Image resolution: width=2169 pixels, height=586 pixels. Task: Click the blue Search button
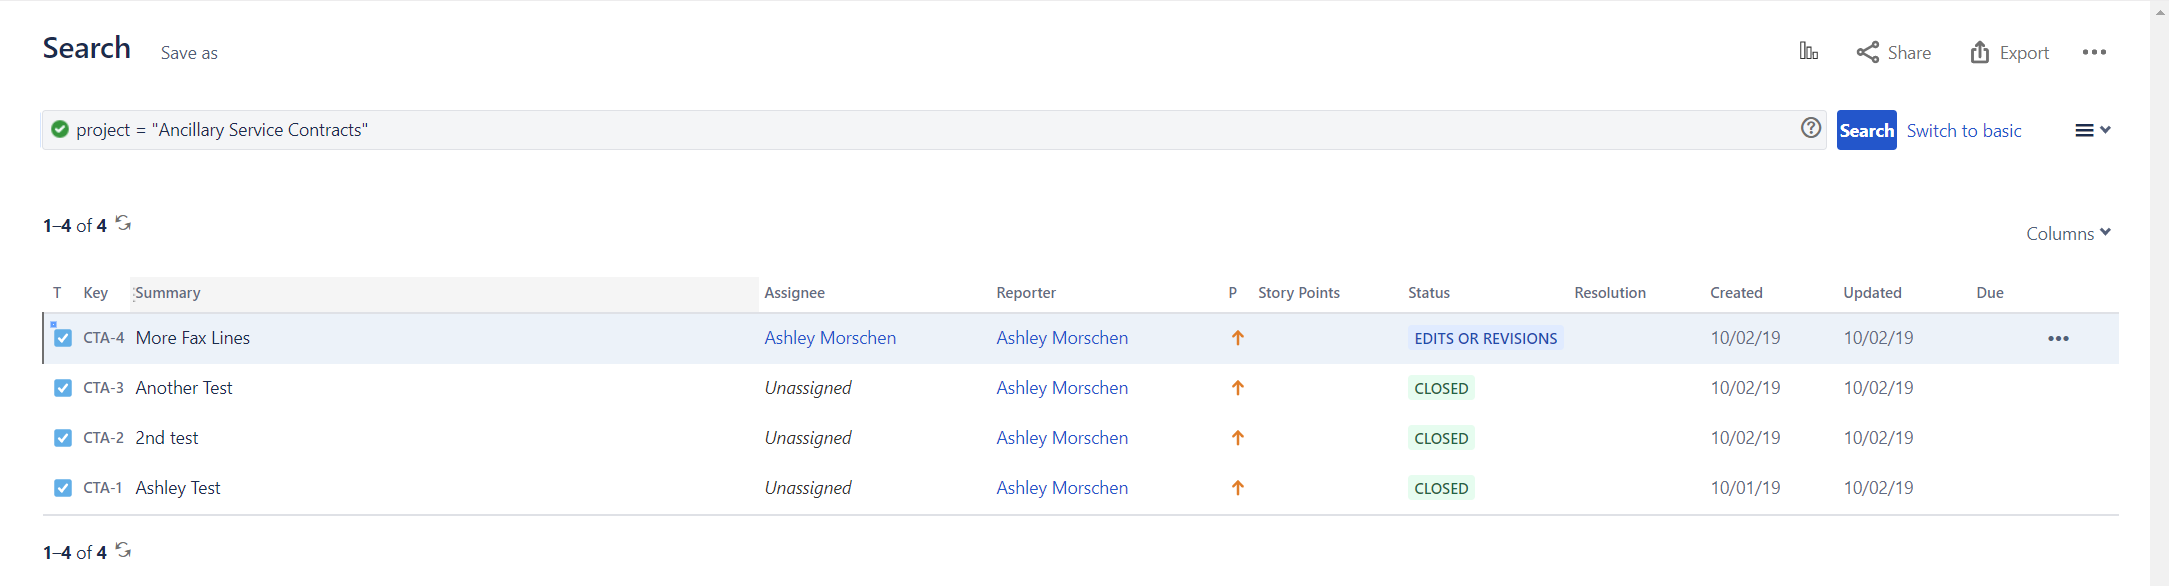coord(1866,130)
